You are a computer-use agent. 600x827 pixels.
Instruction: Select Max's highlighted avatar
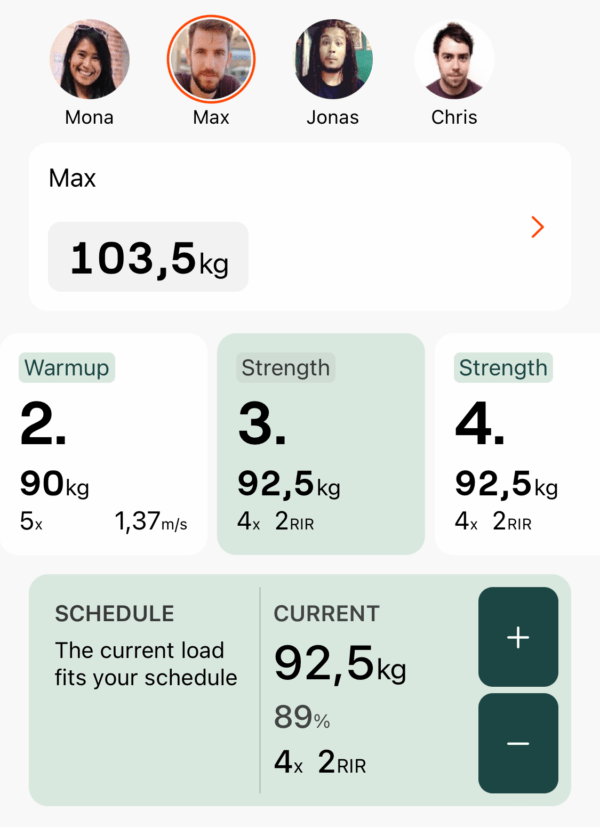(x=211, y=58)
